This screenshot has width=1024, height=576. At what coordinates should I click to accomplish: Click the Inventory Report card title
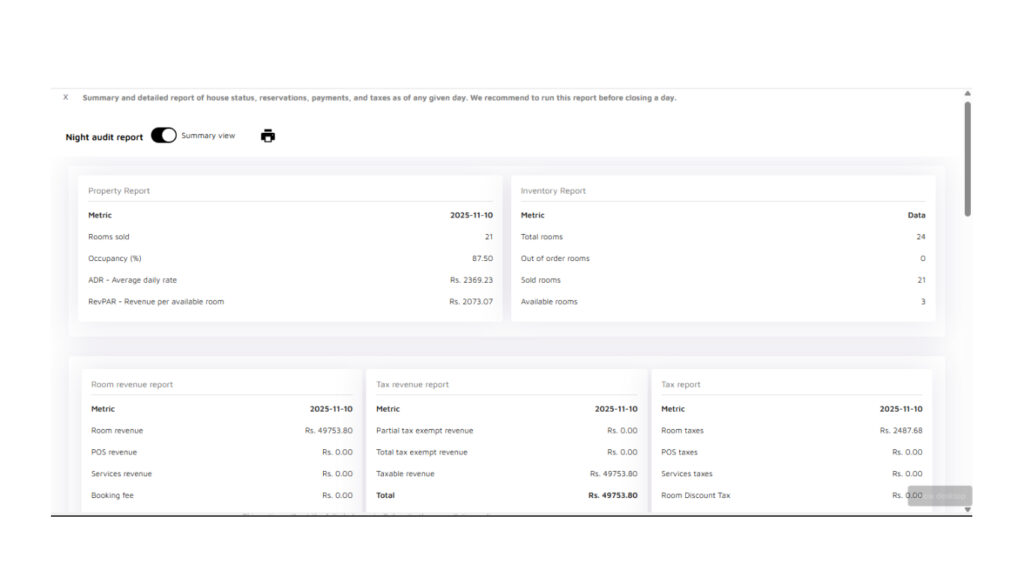[553, 191]
